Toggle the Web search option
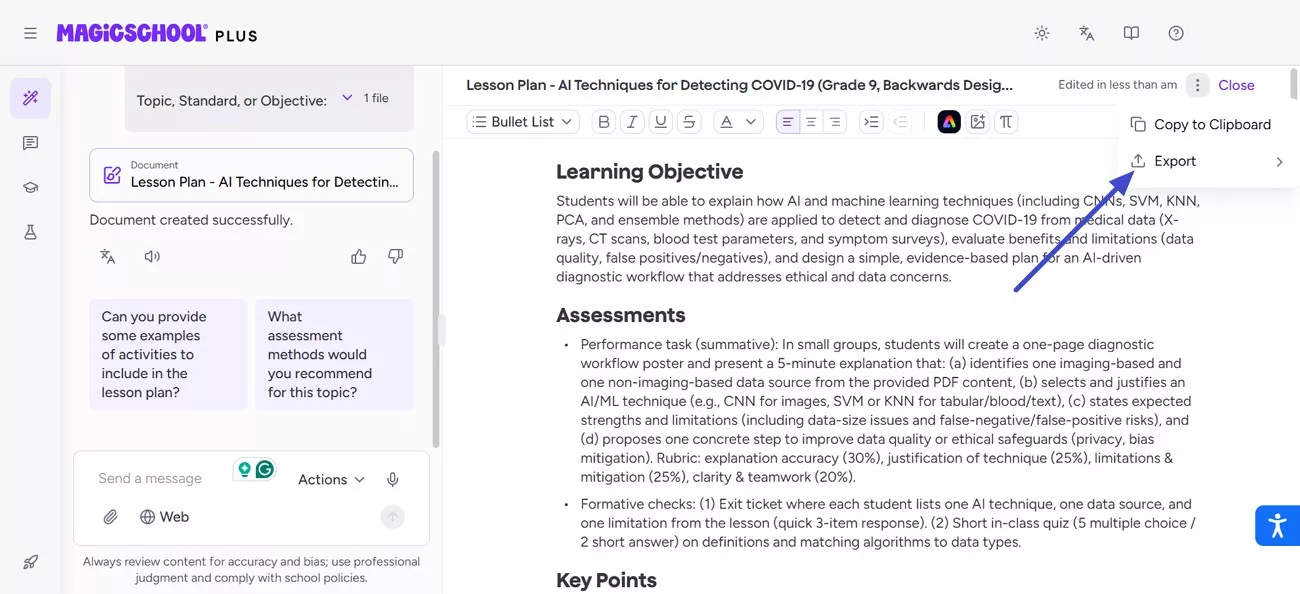 [x=164, y=517]
